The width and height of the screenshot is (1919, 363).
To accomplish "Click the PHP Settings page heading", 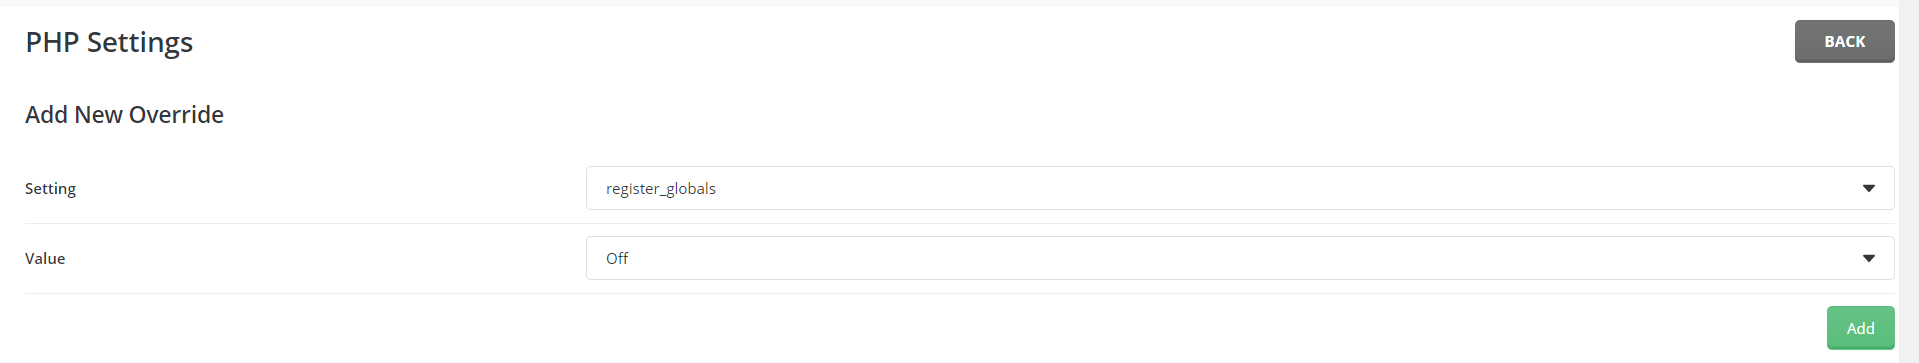I will (109, 42).
